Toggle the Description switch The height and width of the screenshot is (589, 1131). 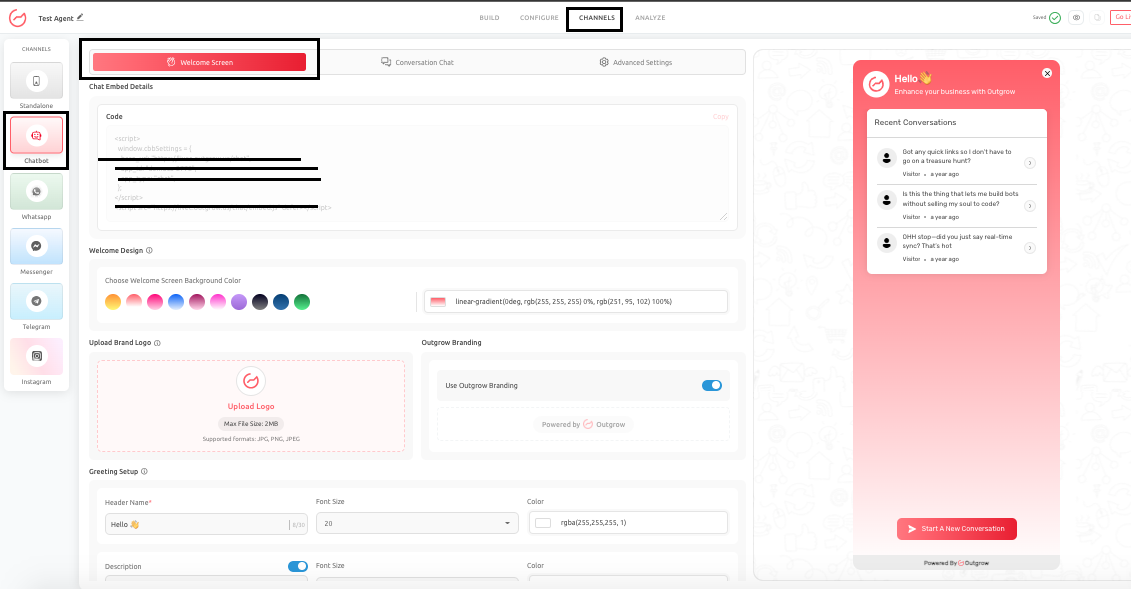[298, 567]
